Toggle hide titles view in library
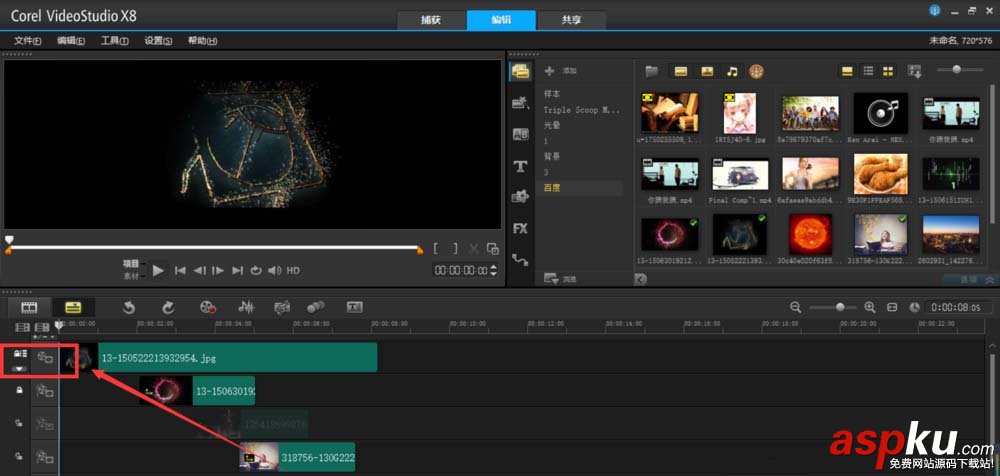The height and width of the screenshot is (476, 1000). pyautogui.click(x=847, y=71)
